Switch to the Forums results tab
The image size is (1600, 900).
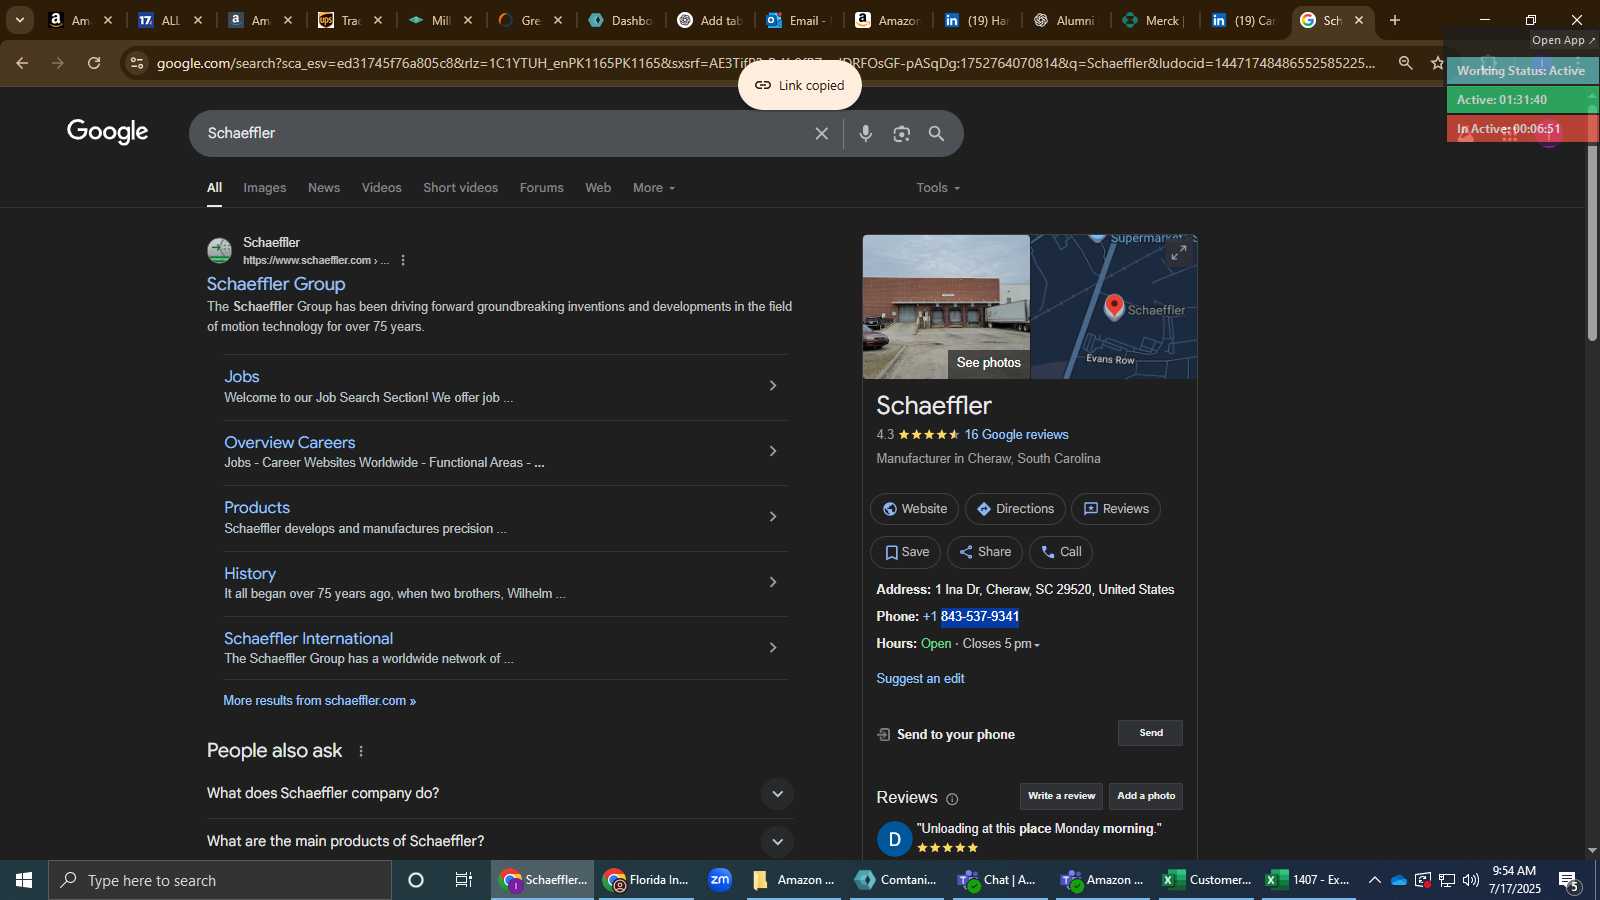pos(541,188)
